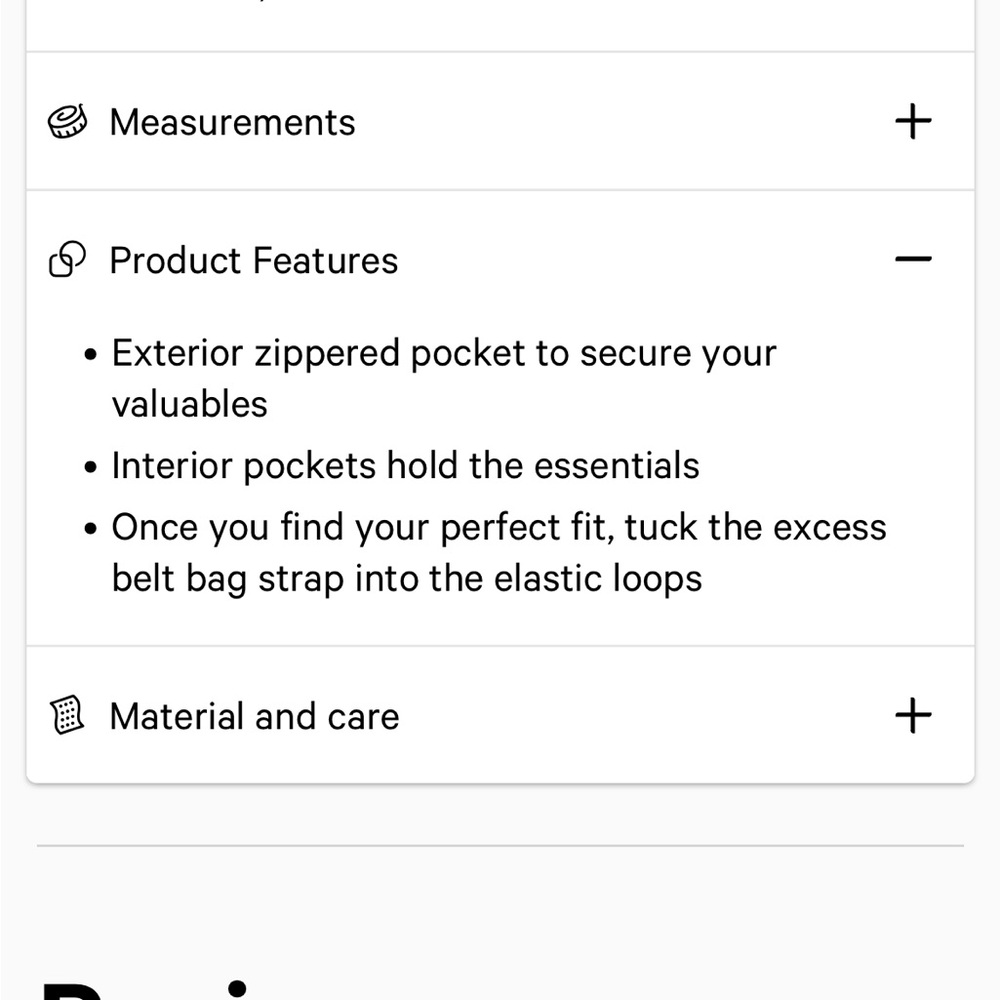The width and height of the screenshot is (1000, 1000).
Task: Click the care sheet icon beside Material and care
Action: (67, 716)
